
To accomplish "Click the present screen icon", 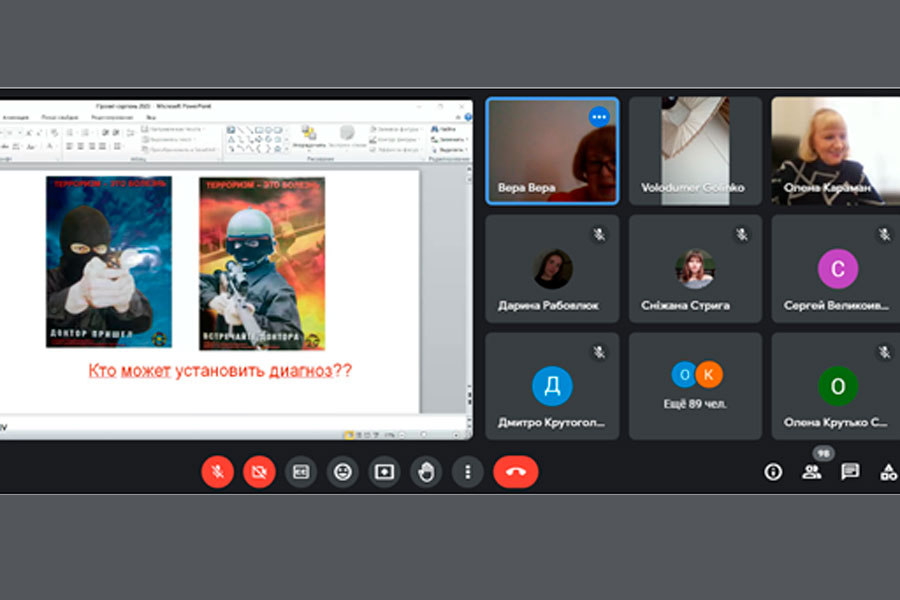I will [384, 472].
